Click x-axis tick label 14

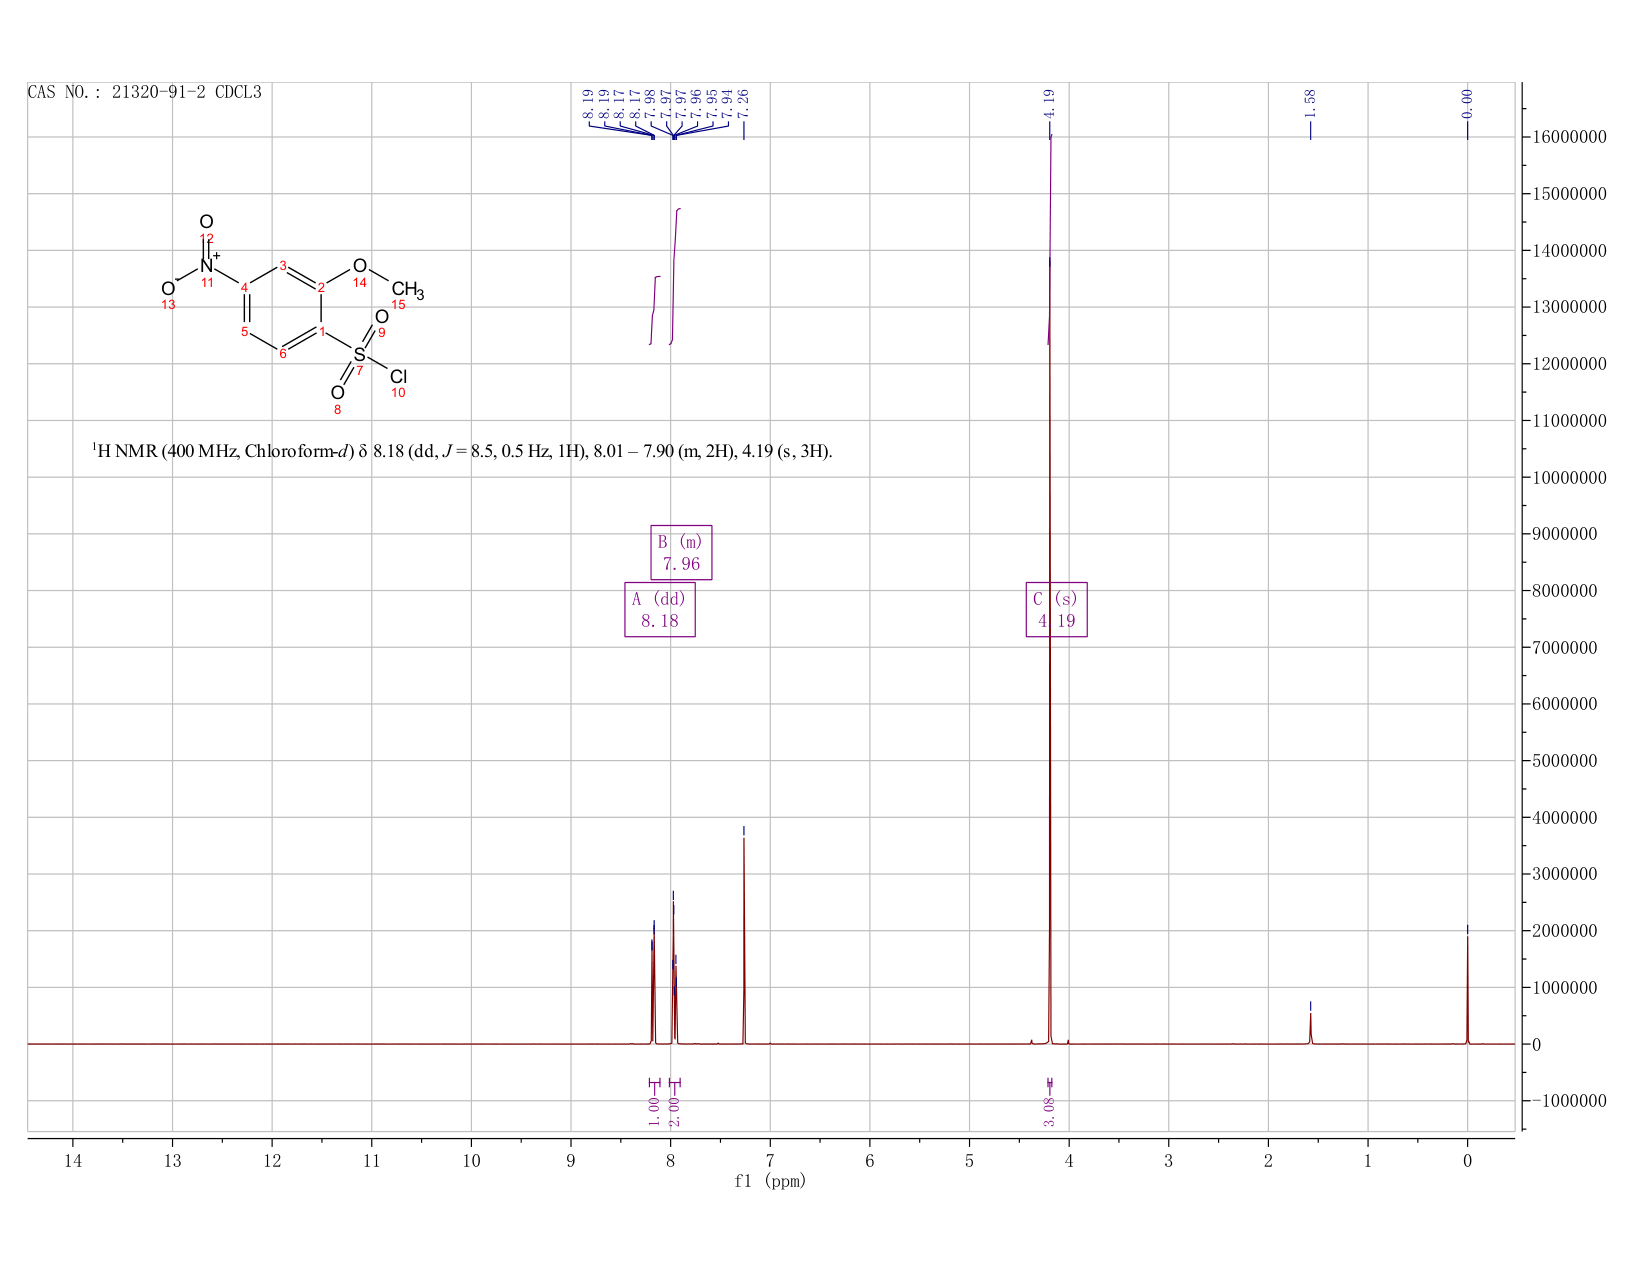73,1160
